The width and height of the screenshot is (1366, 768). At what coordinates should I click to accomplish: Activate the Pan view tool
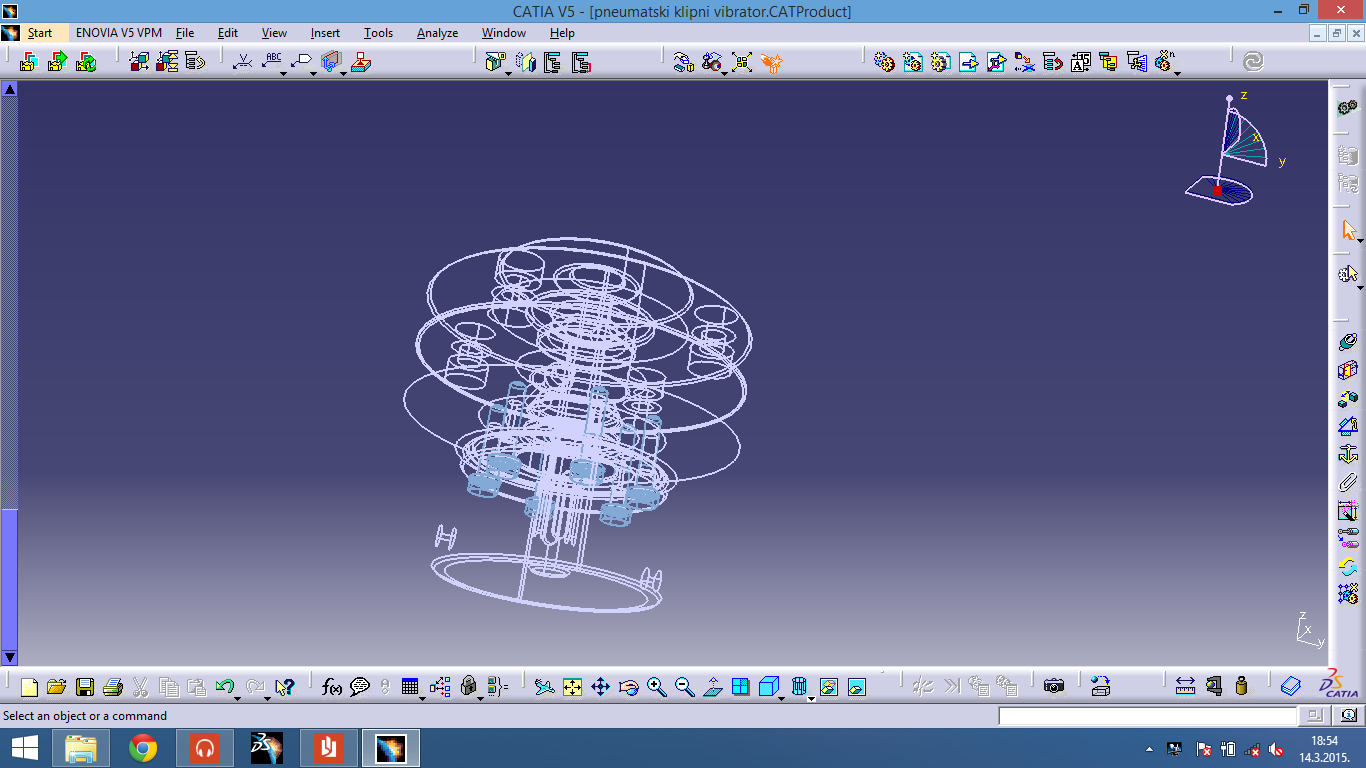coord(600,687)
